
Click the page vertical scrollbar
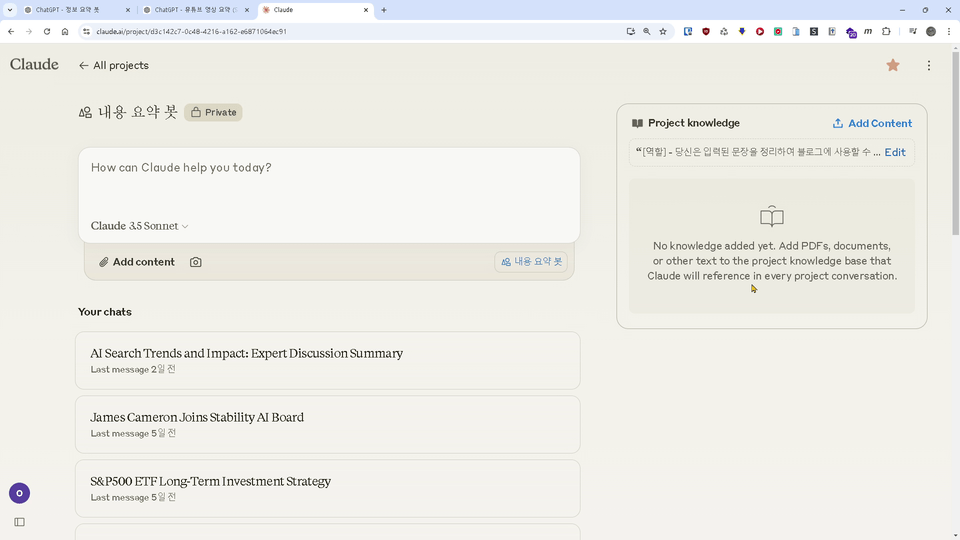click(x=955, y=144)
